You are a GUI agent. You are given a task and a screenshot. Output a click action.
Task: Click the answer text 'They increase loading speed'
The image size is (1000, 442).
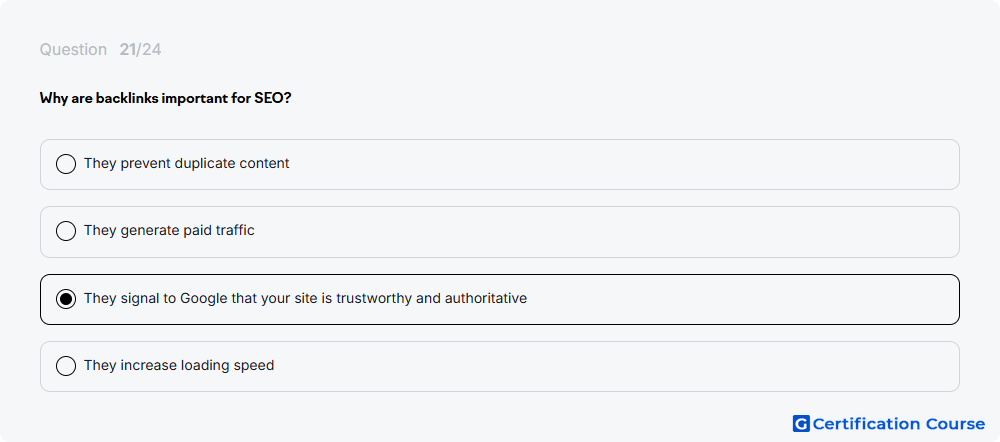coord(179,365)
